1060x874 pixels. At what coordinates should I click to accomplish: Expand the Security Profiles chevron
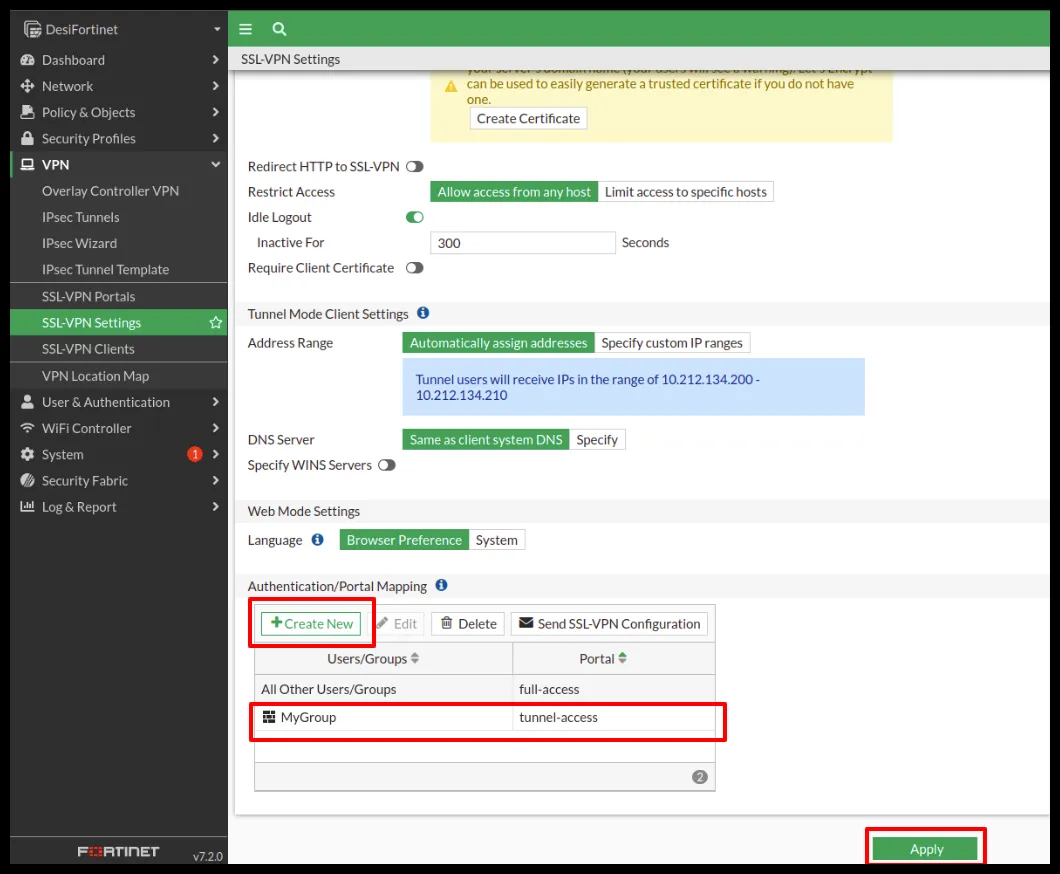pyautogui.click(x=216, y=139)
